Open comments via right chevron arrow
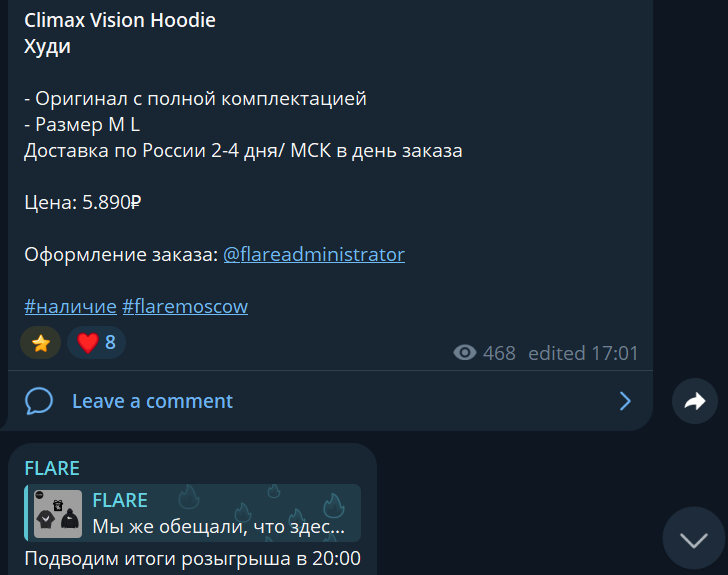 point(625,401)
